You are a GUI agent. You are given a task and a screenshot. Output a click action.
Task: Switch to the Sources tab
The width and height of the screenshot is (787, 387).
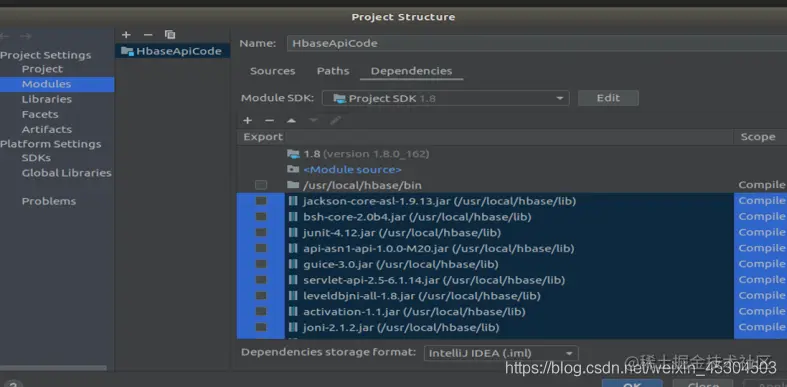pos(273,71)
